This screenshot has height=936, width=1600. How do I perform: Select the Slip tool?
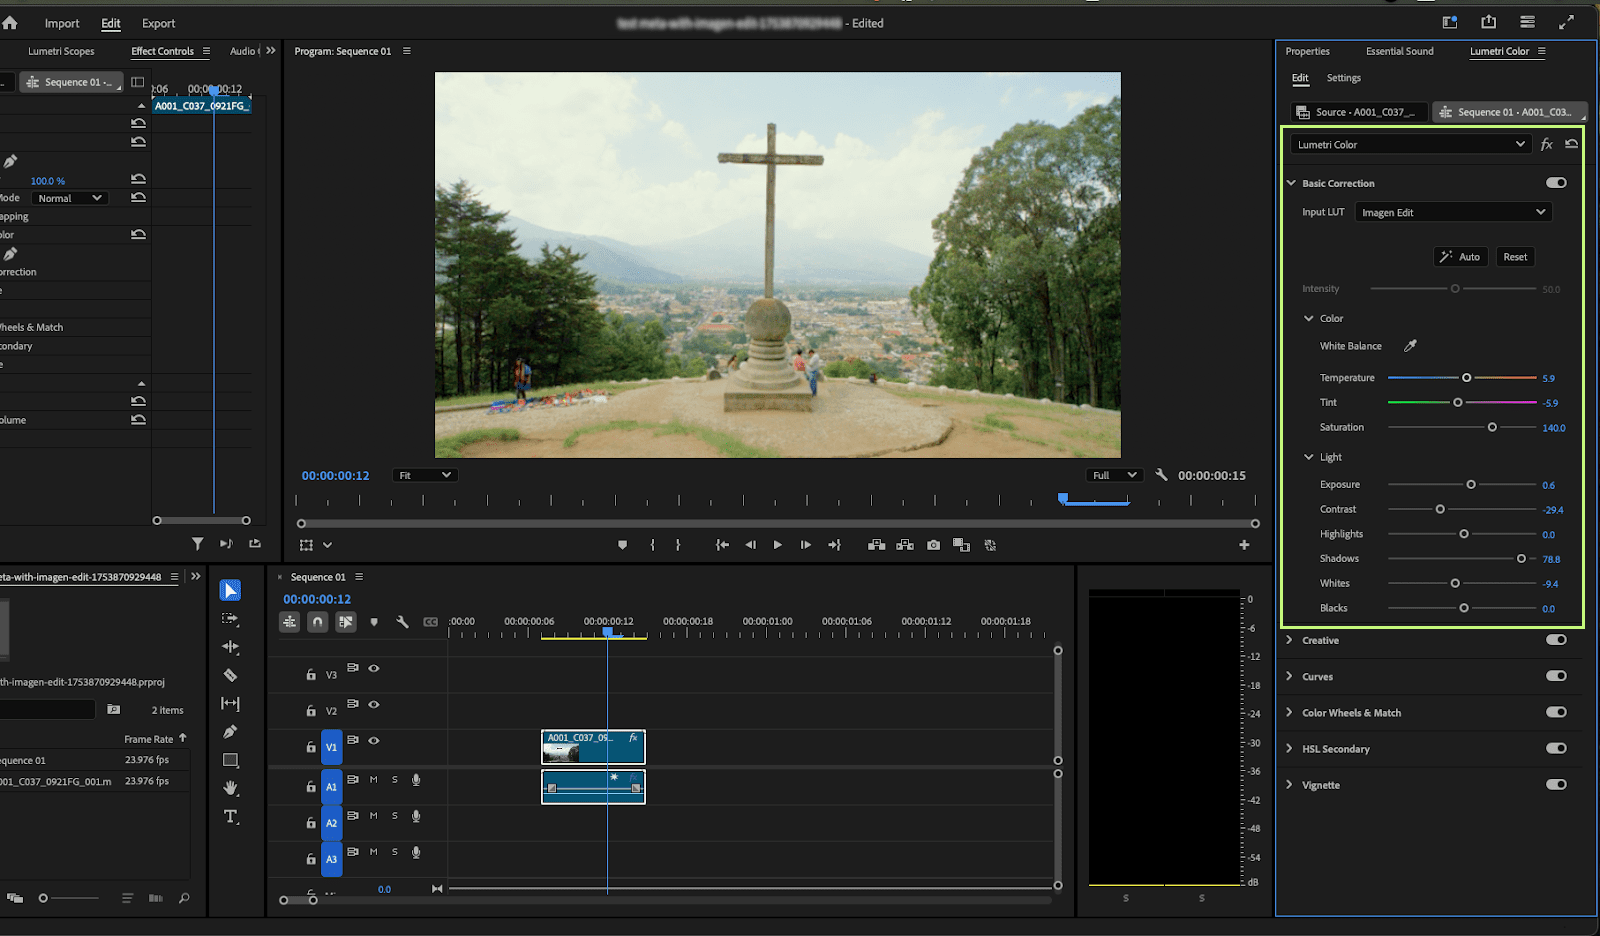tap(230, 703)
